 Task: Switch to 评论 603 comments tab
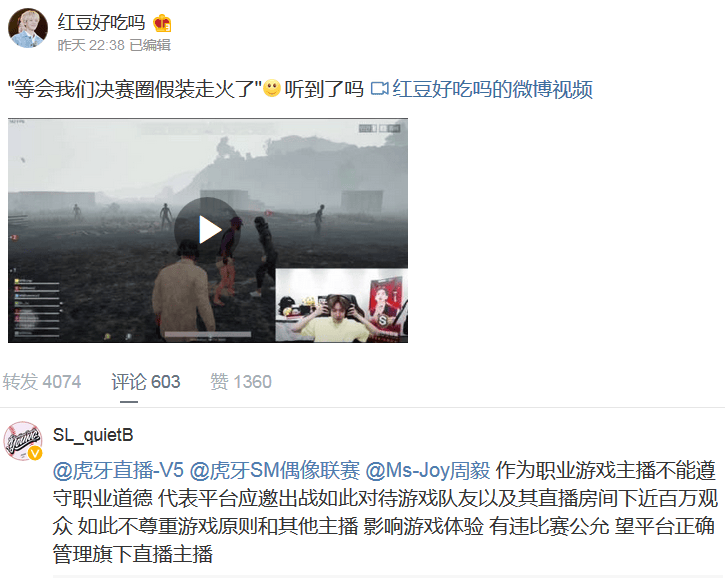click(146, 381)
